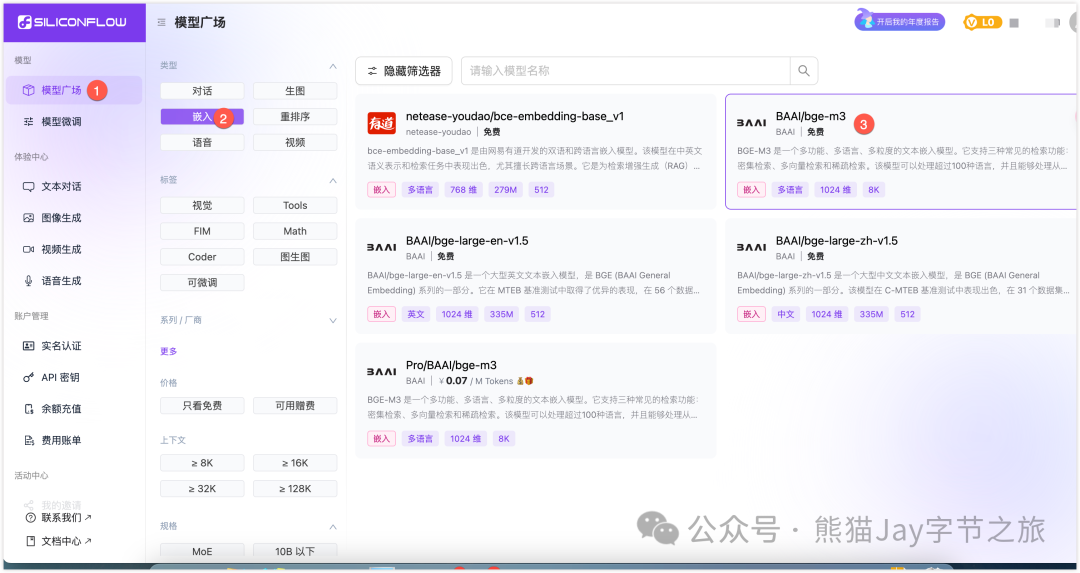Click the 文档中心 book icon

[30, 541]
